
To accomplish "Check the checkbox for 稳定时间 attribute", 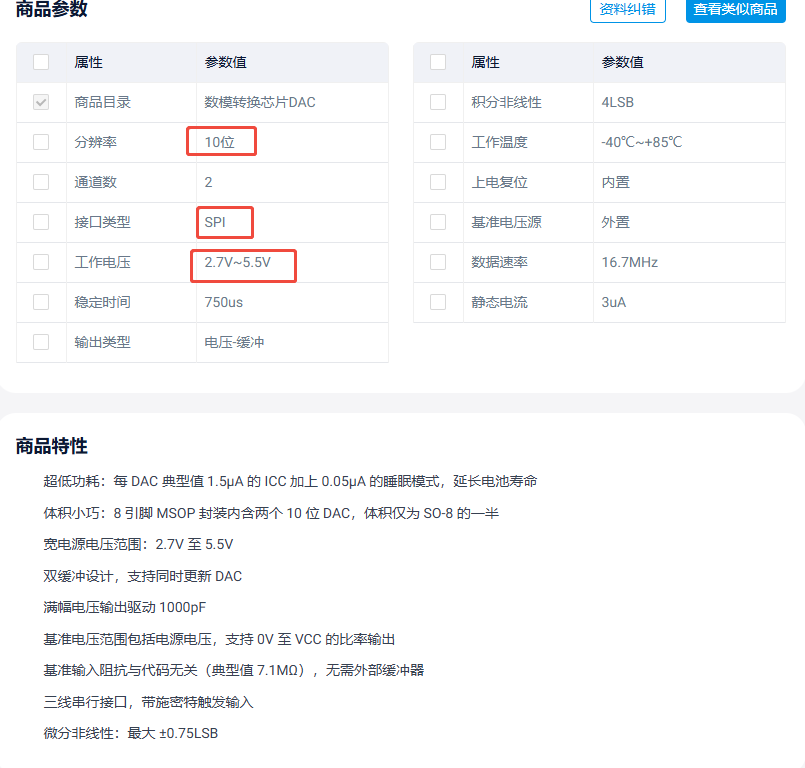I will (x=40, y=302).
